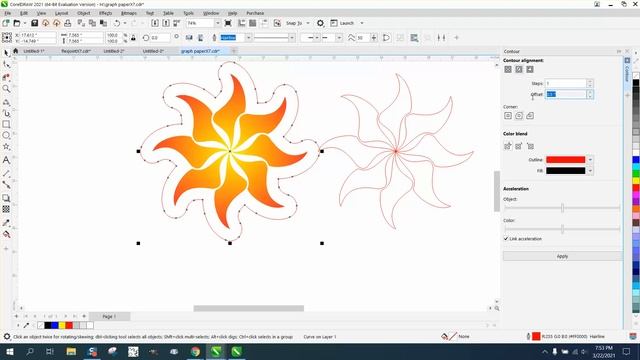The width and height of the screenshot is (640, 360).
Task: Select bevel corner option
Action: coord(530,116)
